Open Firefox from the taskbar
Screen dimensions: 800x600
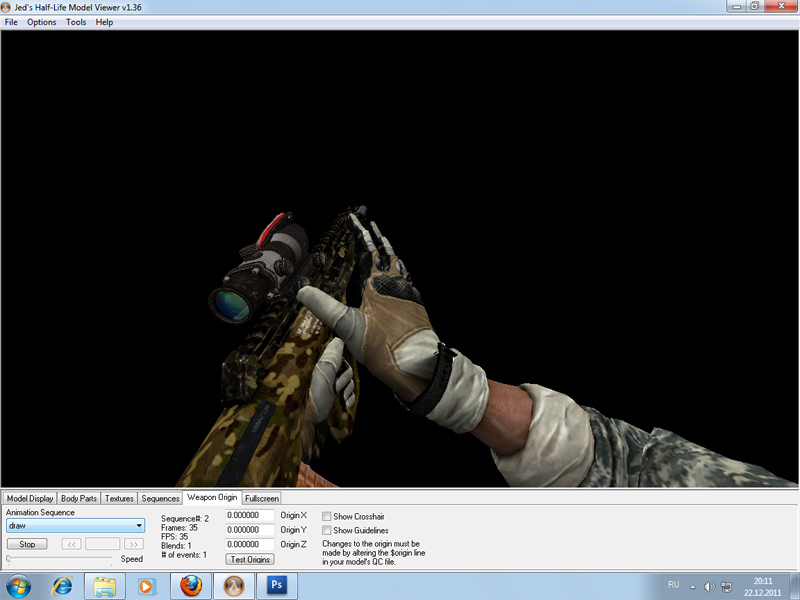[x=191, y=586]
